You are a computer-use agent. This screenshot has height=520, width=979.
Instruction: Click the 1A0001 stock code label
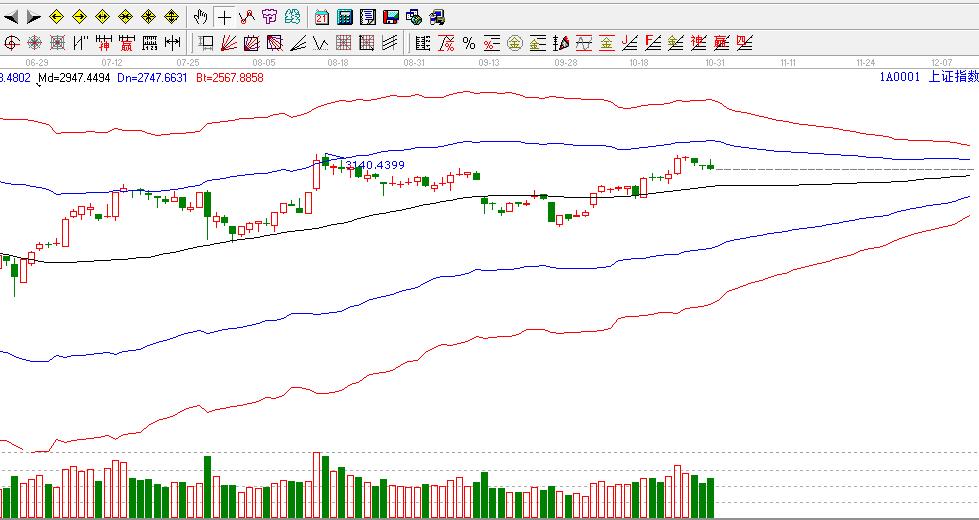click(x=899, y=77)
